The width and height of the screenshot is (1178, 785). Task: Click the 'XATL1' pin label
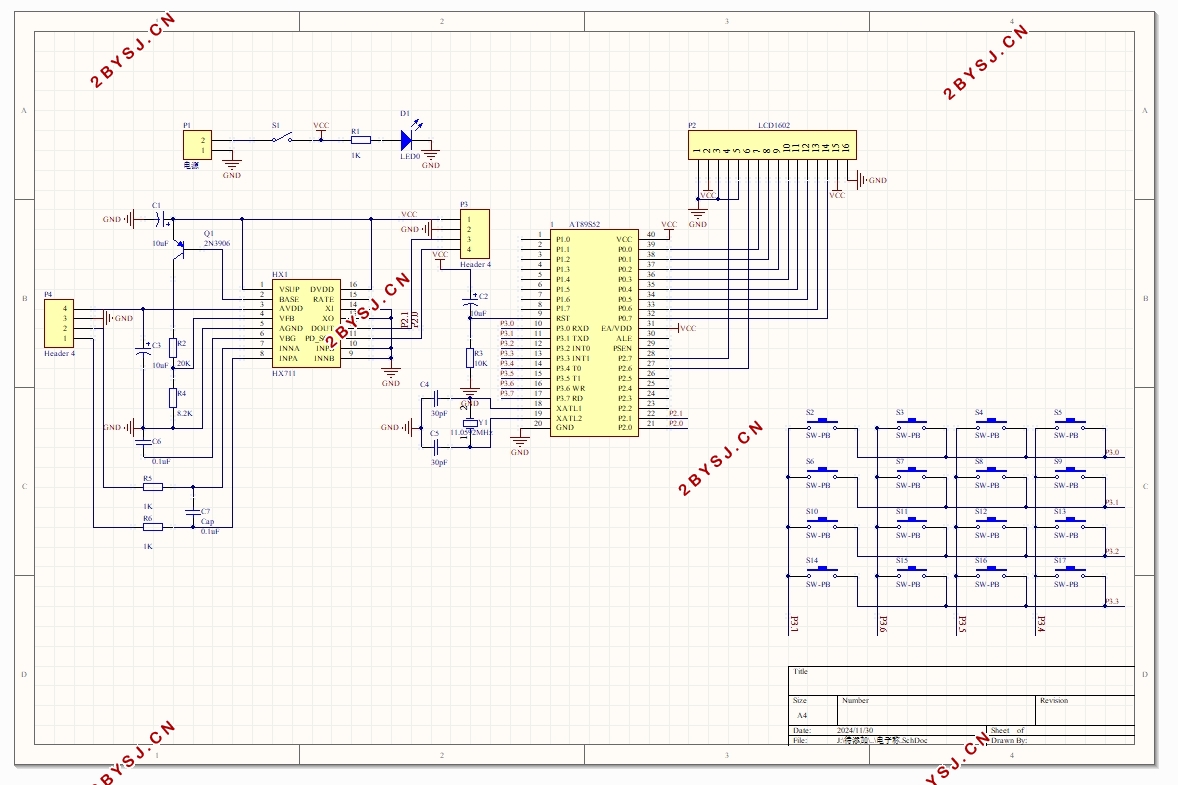pos(569,408)
